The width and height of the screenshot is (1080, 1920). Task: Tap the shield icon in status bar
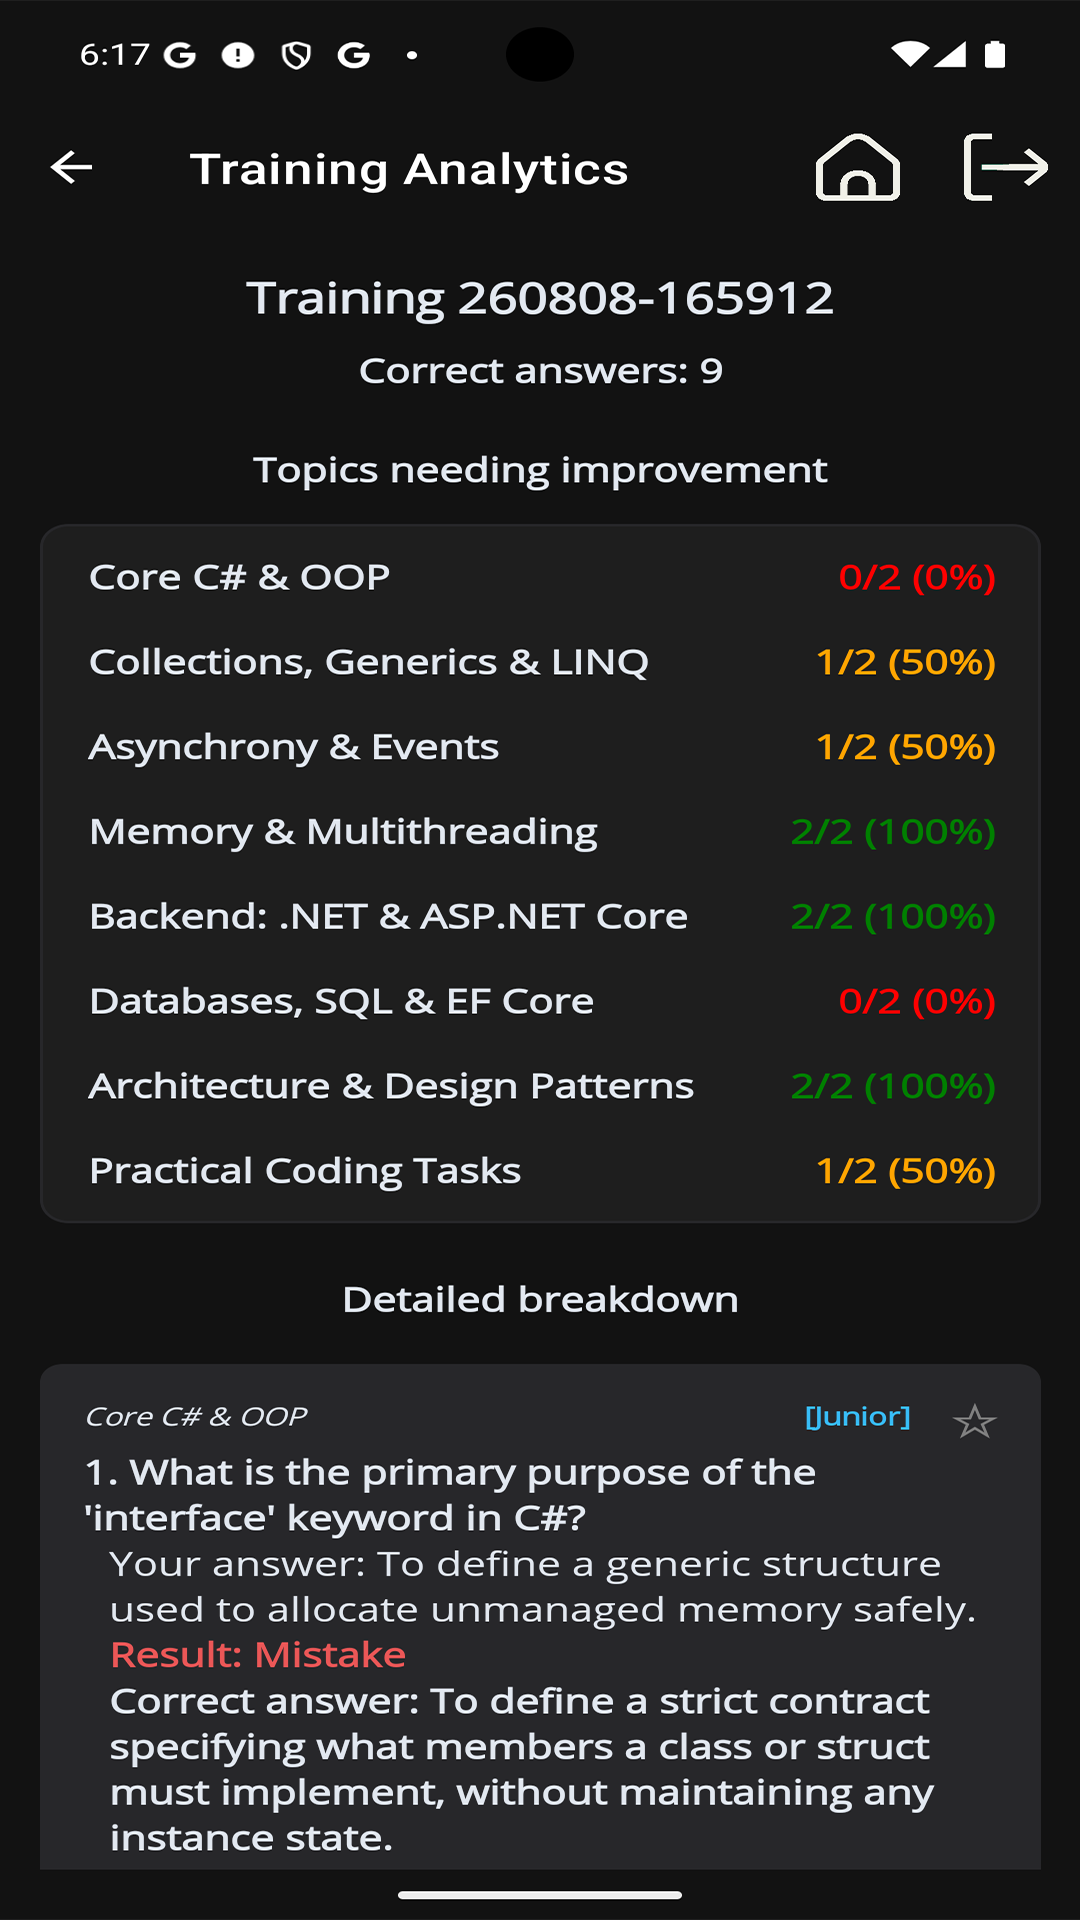pyautogui.click(x=296, y=55)
